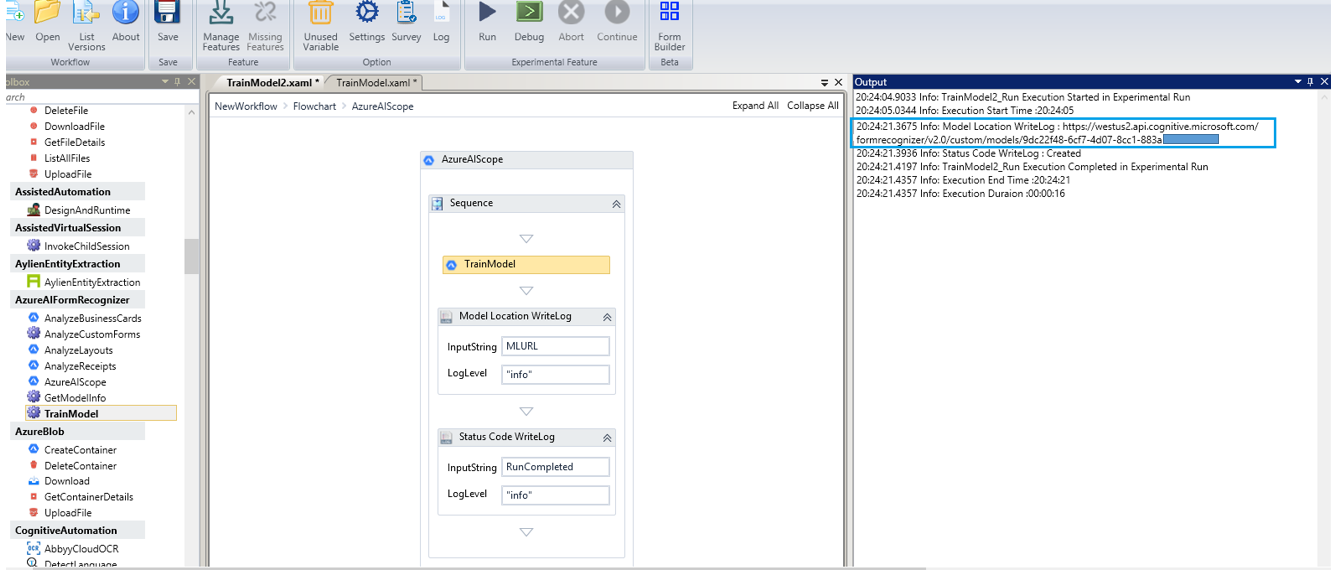Click InputString field containing MLURL

(555, 346)
